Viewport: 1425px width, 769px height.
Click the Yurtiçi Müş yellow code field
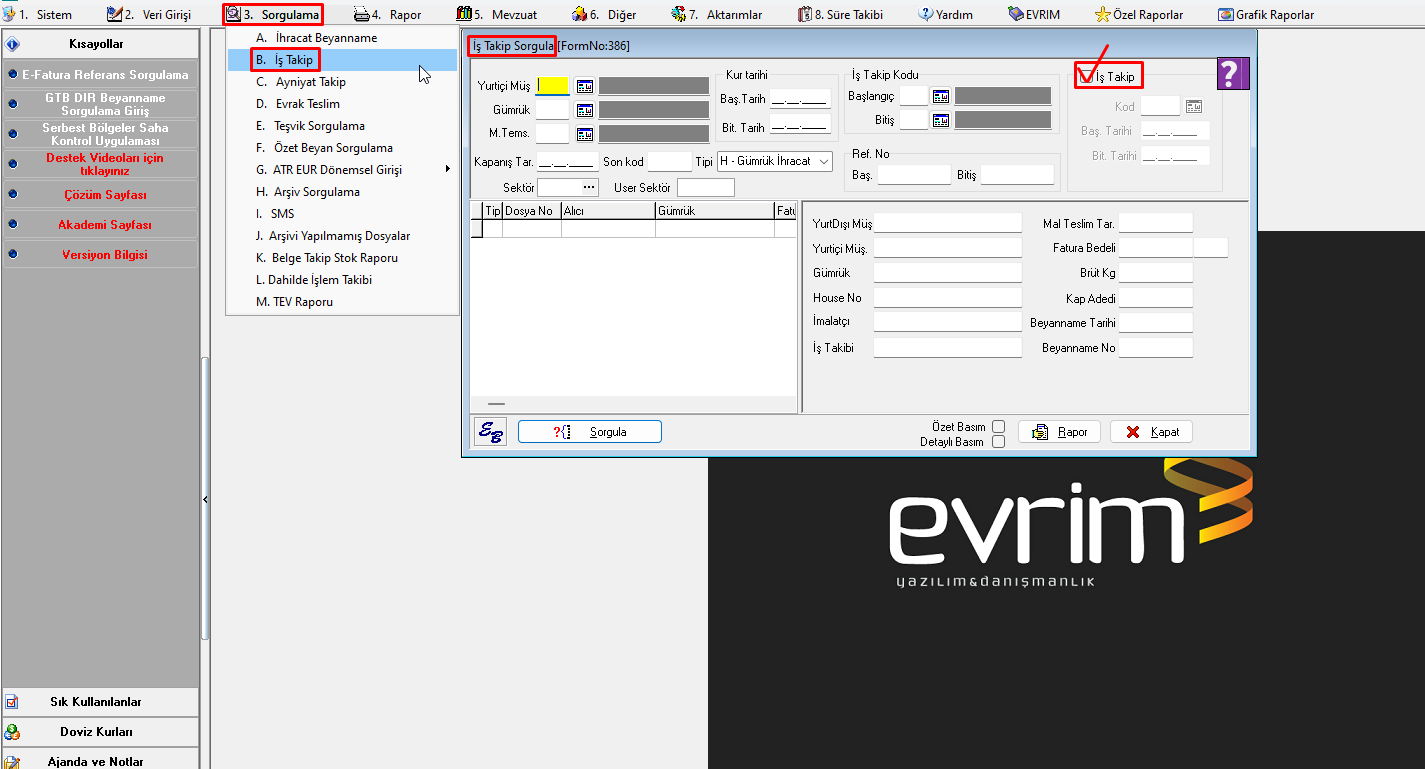click(x=553, y=86)
